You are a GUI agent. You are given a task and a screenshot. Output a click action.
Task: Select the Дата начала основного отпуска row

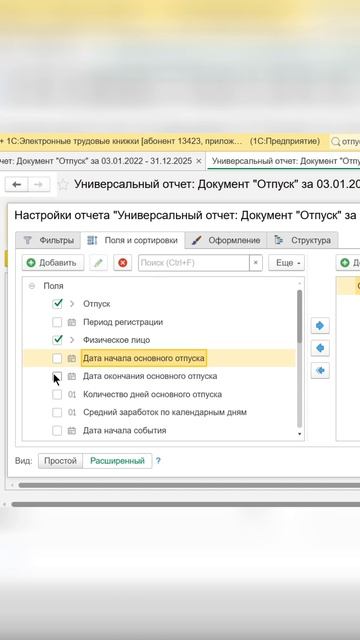(159, 358)
